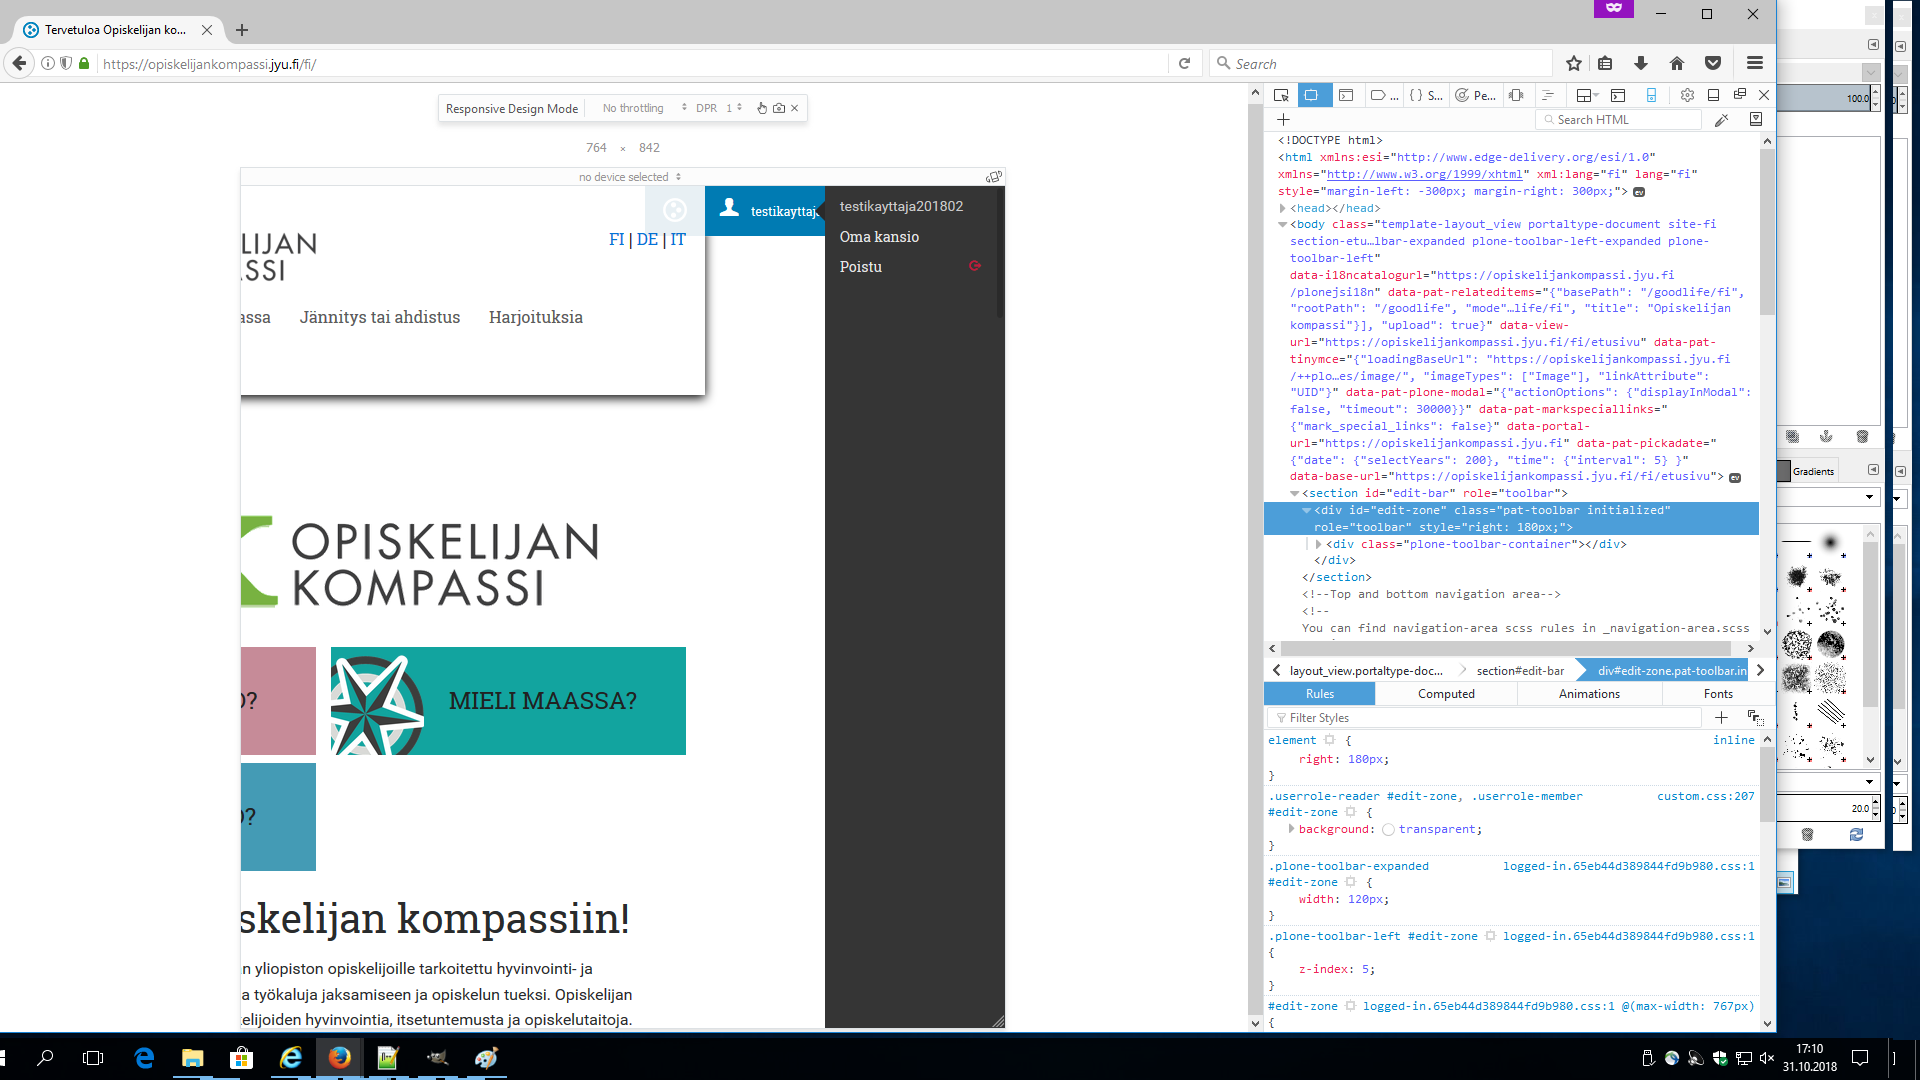Expand the plone-toolbar-container div node
The image size is (1920, 1080).
[1319, 545]
